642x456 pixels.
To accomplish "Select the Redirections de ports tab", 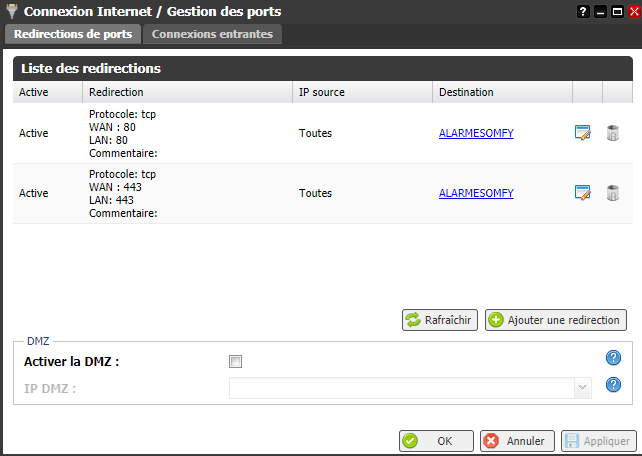I will click(73, 34).
